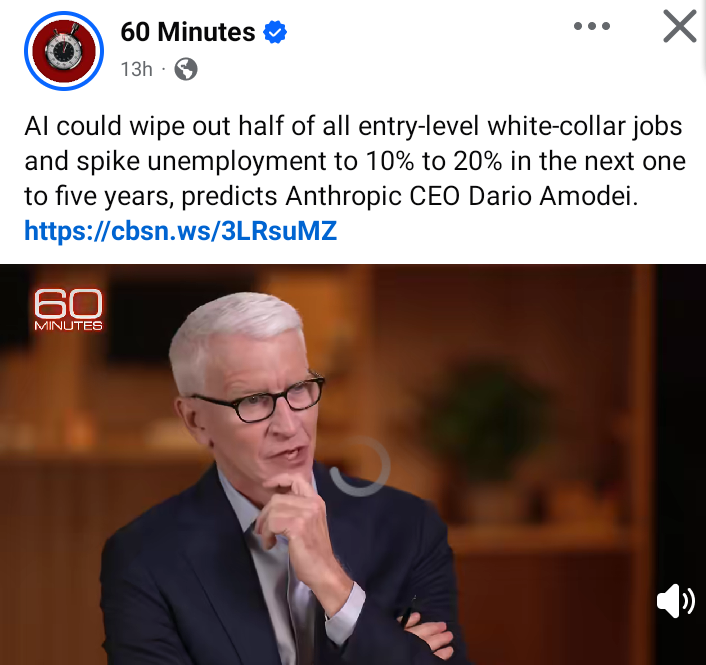Click the loading spinner on the video

click(x=360, y=466)
